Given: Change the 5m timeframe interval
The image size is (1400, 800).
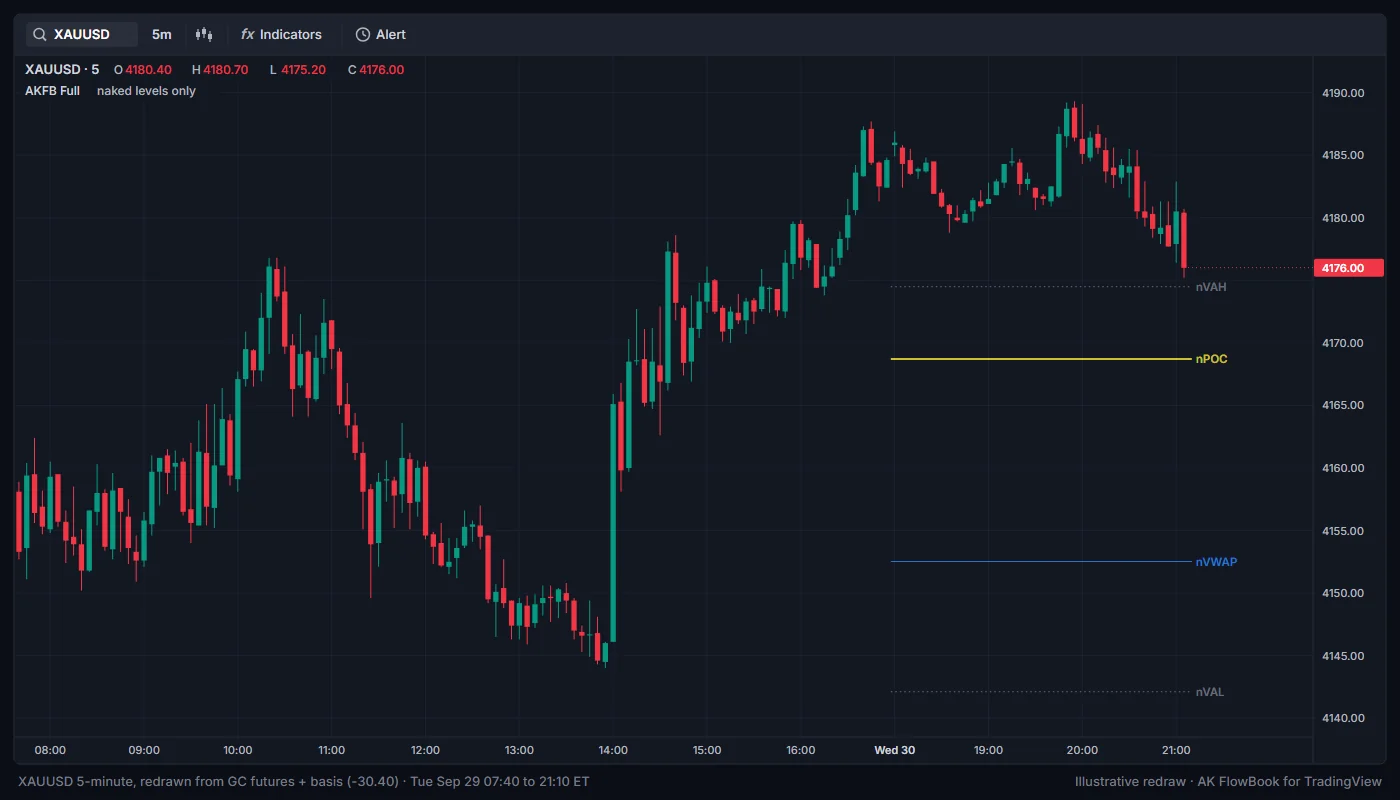Looking at the screenshot, I should [x=161, y=34].
